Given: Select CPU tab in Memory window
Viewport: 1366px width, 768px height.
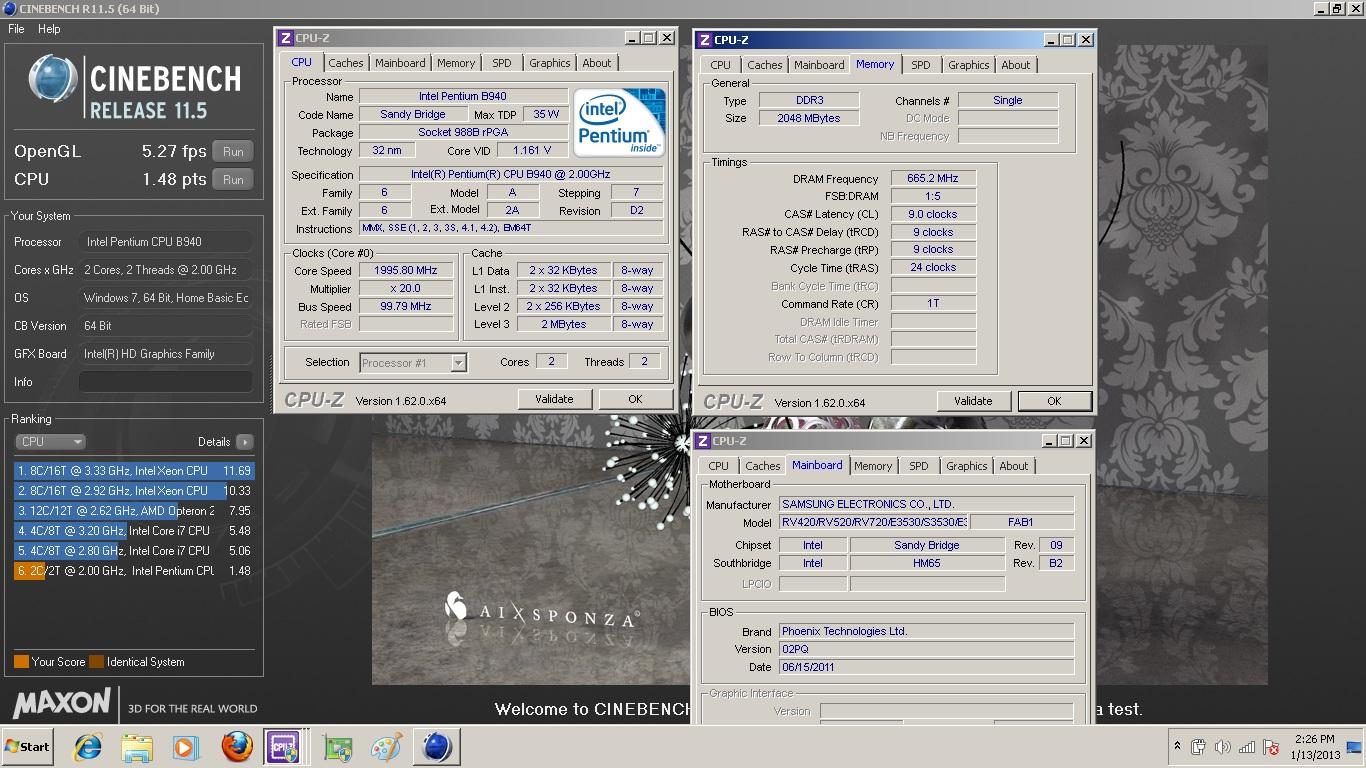Looking at the screenshot, I should (720, 65).
